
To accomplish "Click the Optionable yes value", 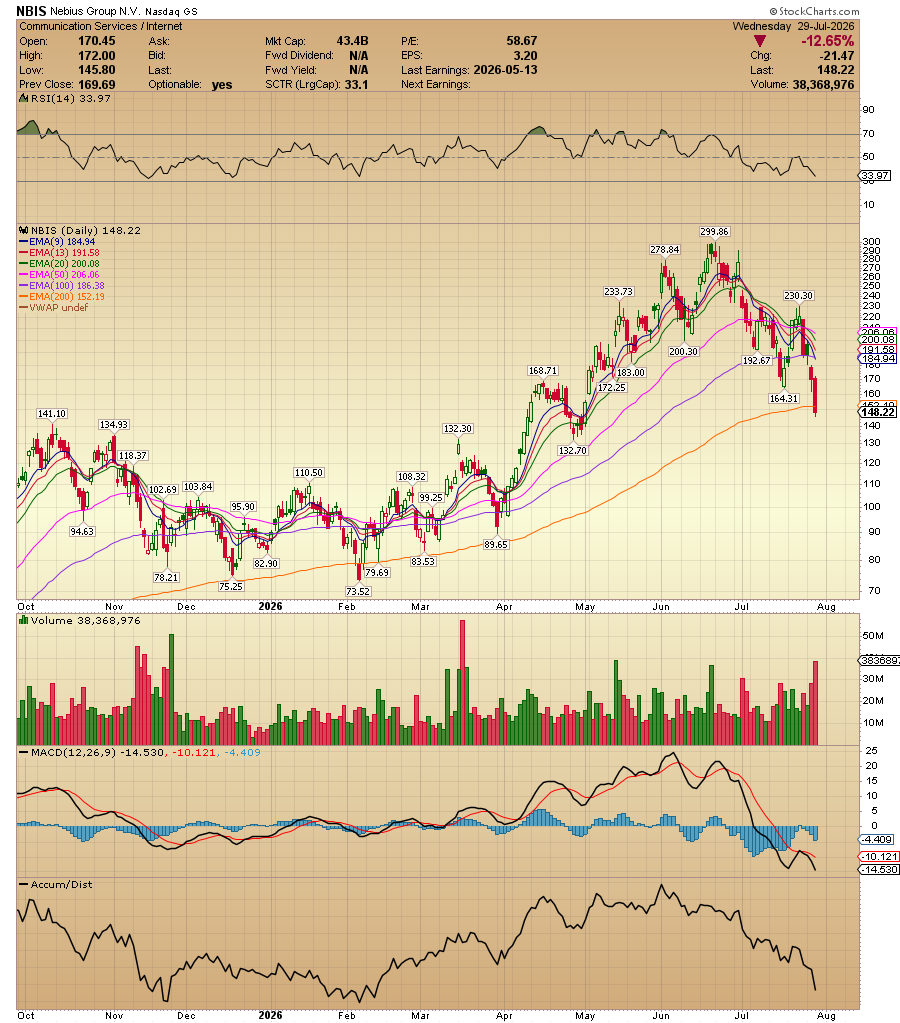I will pos(222,84).
